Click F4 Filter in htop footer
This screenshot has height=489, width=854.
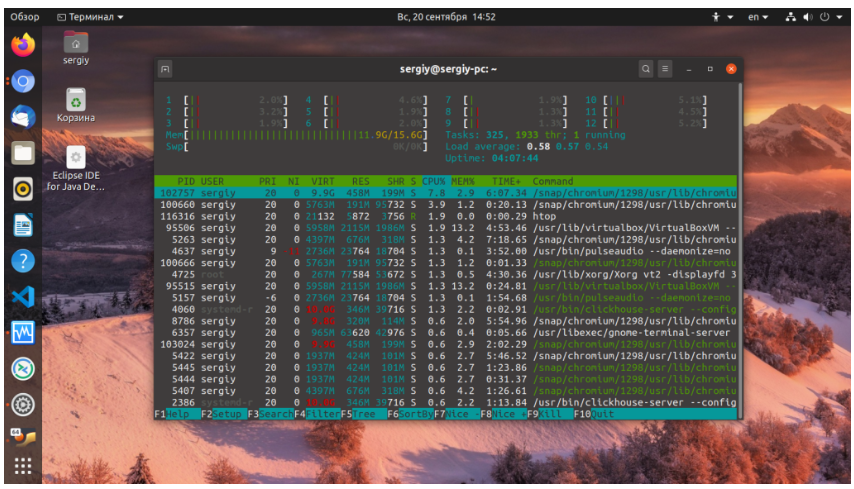[x=318, y=414]
